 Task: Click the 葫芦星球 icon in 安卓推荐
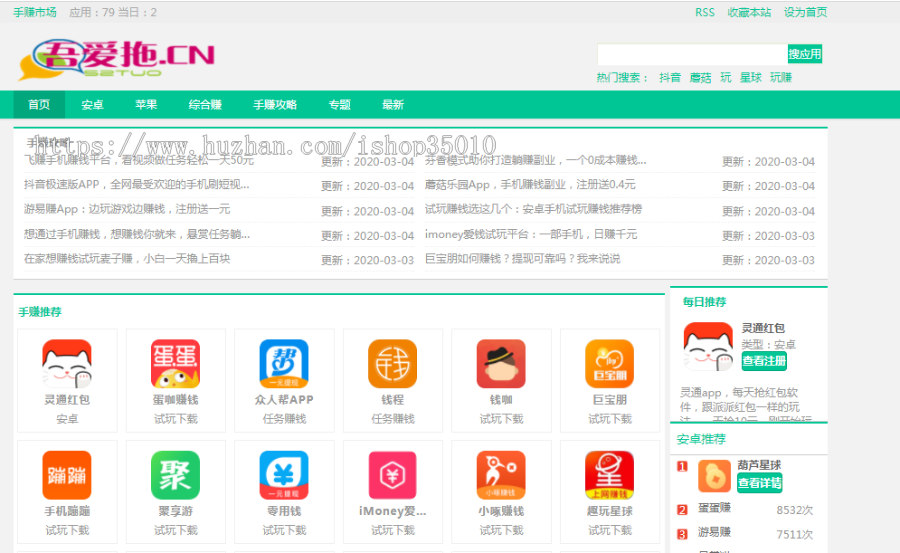point(714,476)
